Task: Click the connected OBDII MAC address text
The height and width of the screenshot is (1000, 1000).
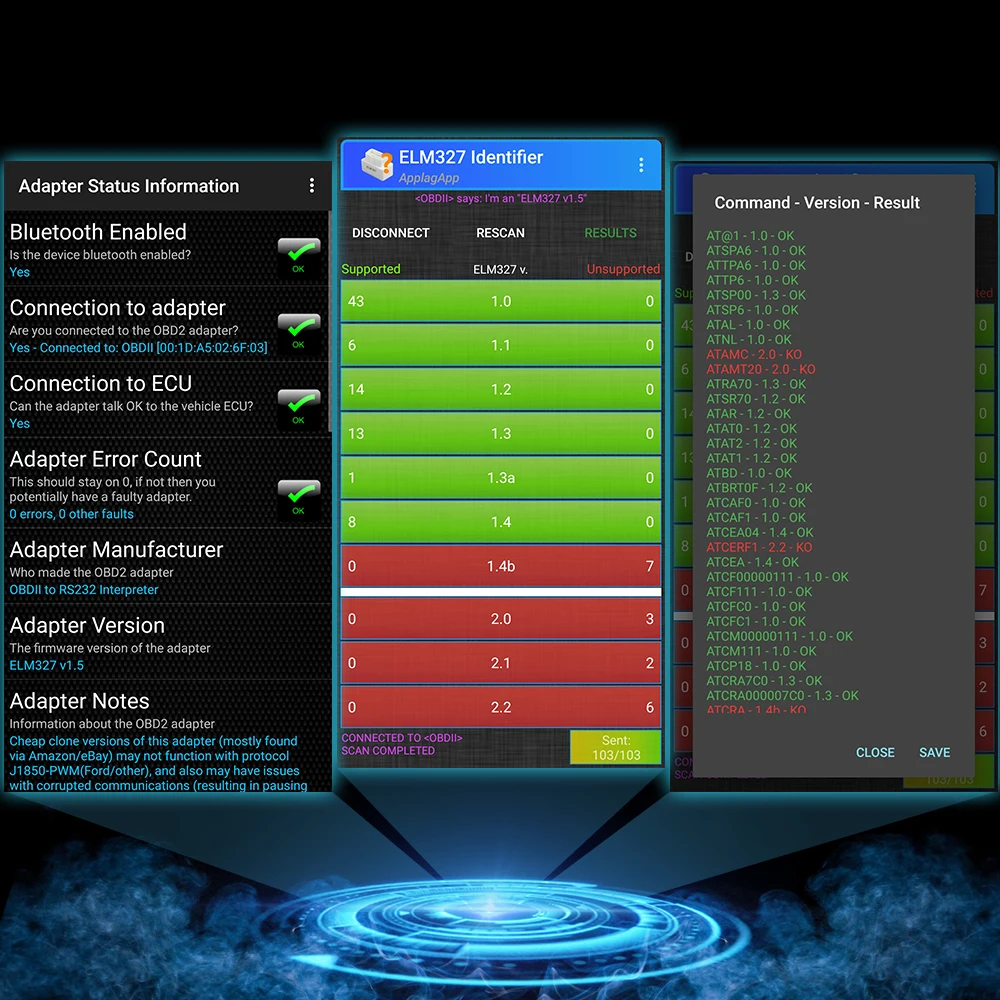Action: [138, 348]
